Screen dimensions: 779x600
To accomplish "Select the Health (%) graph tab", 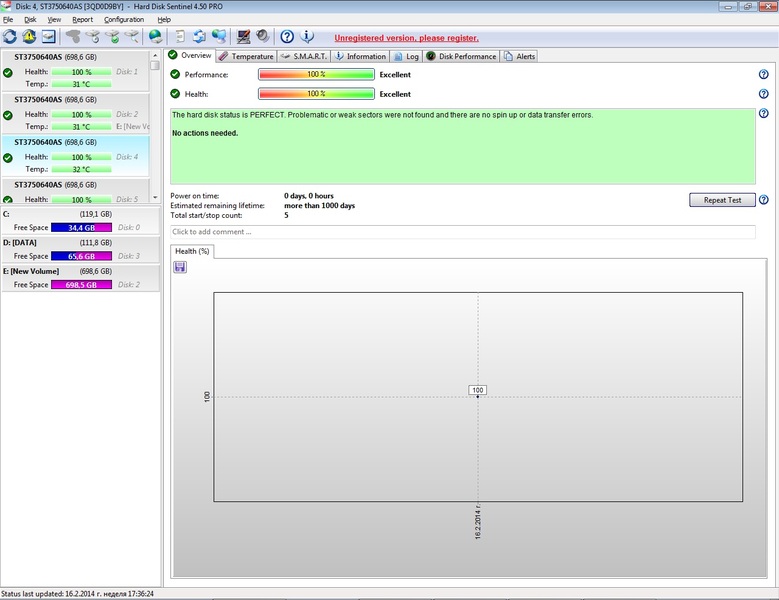I will (x=192, y=251).
